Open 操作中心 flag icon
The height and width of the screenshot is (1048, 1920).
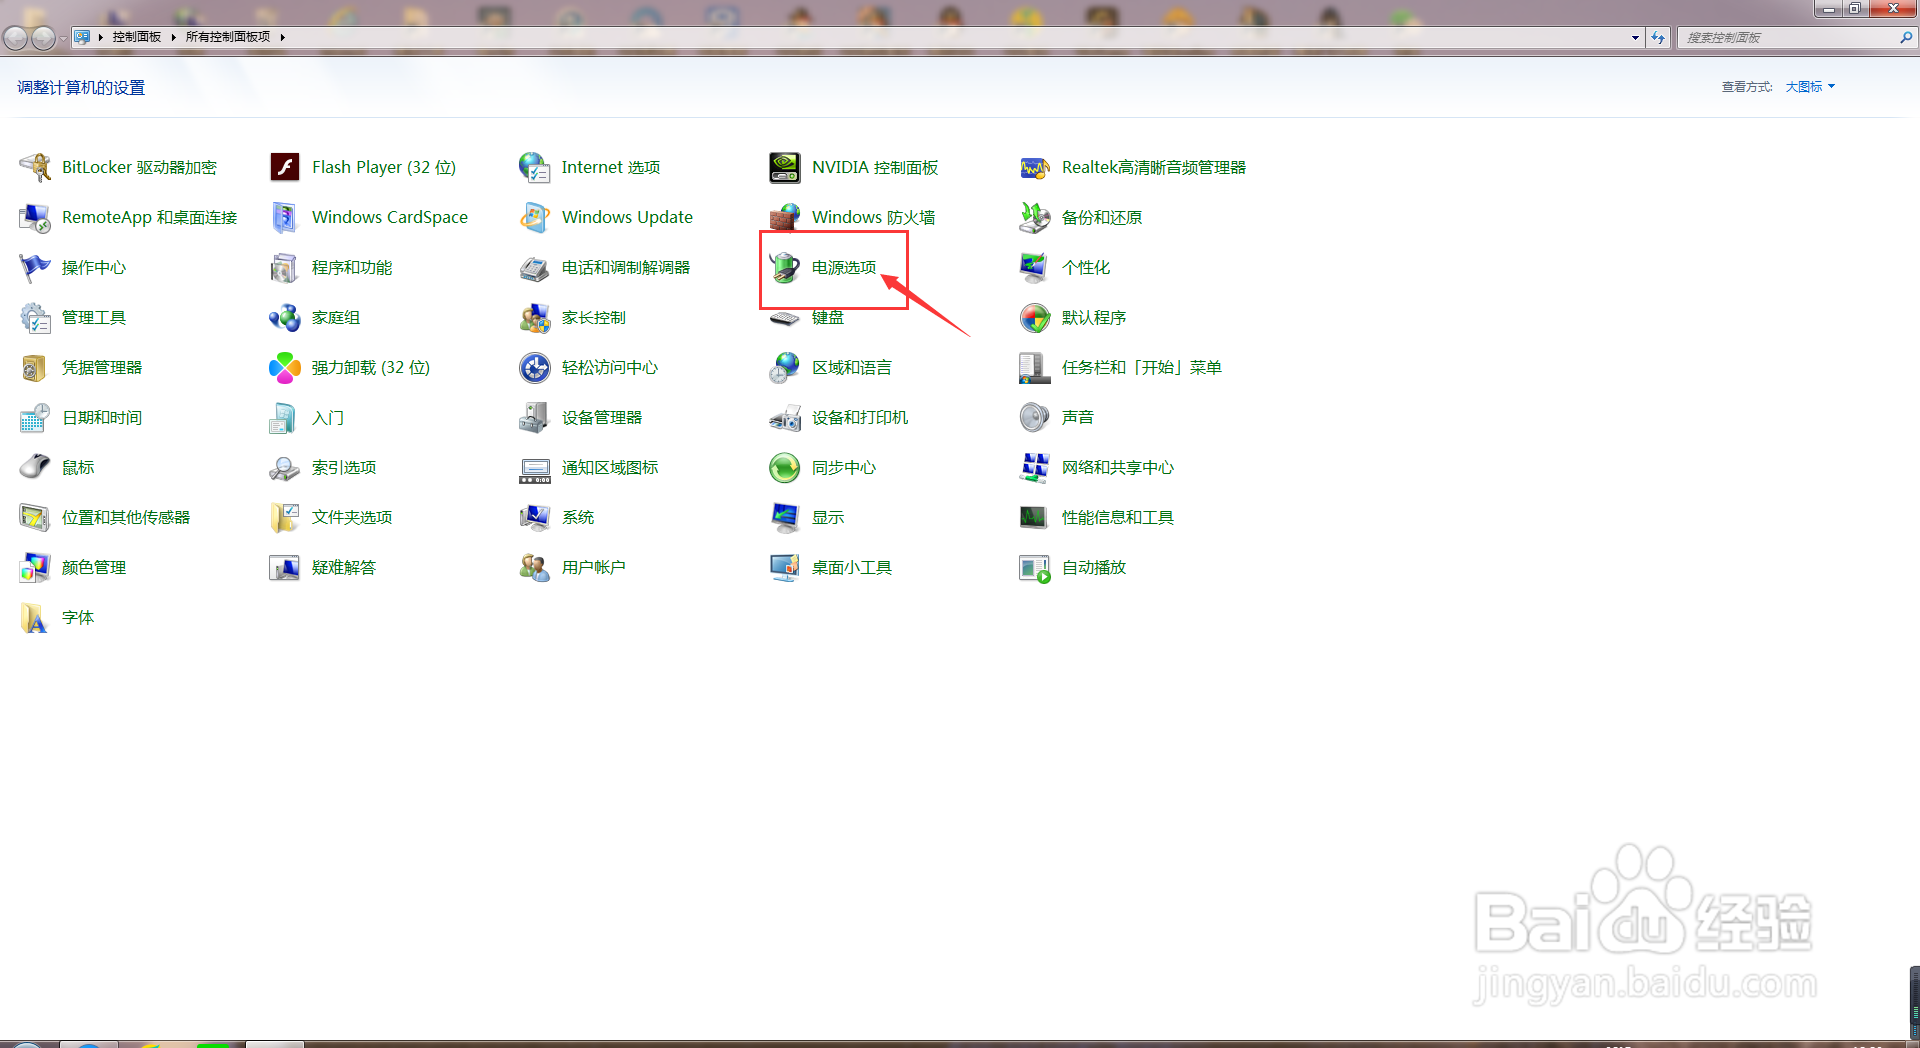coord(35,267)
